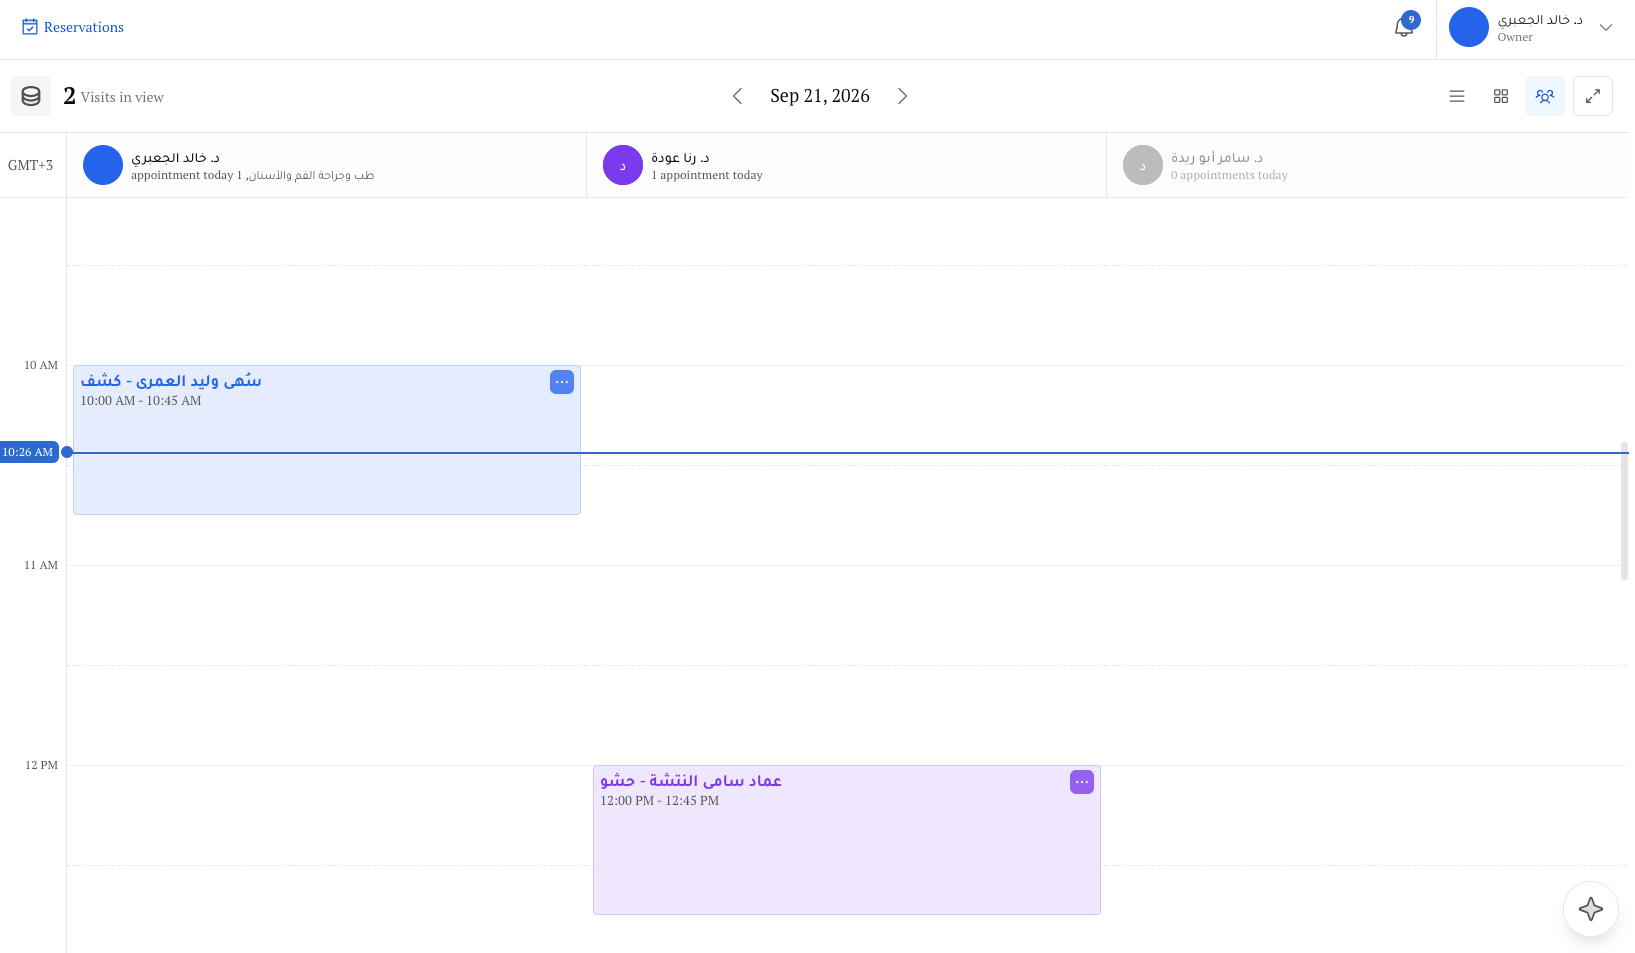Switch to grid view
Viewport: 1635px width, 953px height.
point(1501,96)
